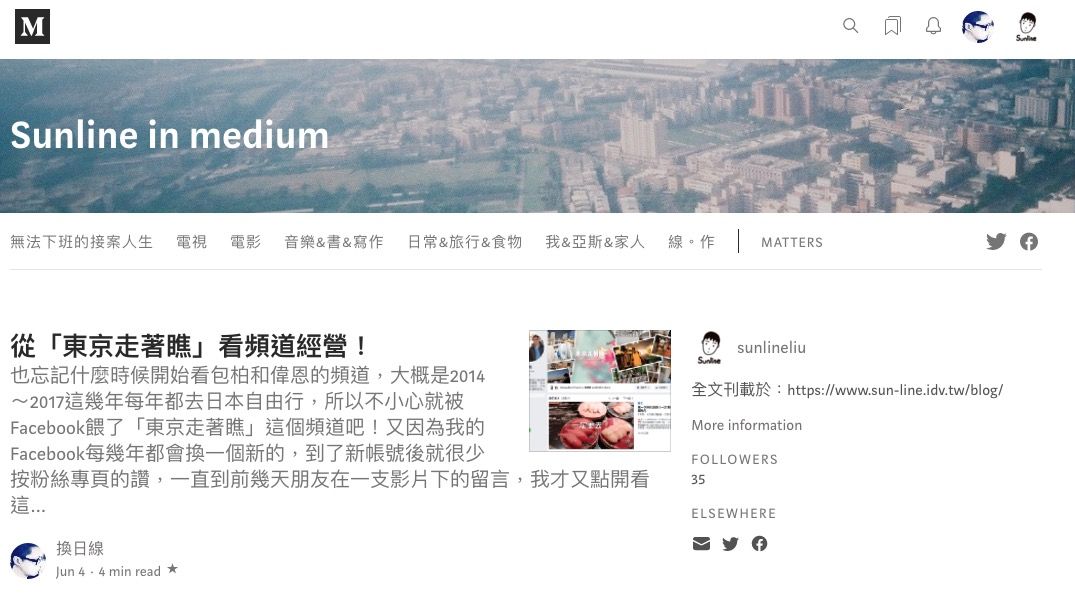Open the MATTERS navigation link
1075x602 pixels.
coord(792,242)
